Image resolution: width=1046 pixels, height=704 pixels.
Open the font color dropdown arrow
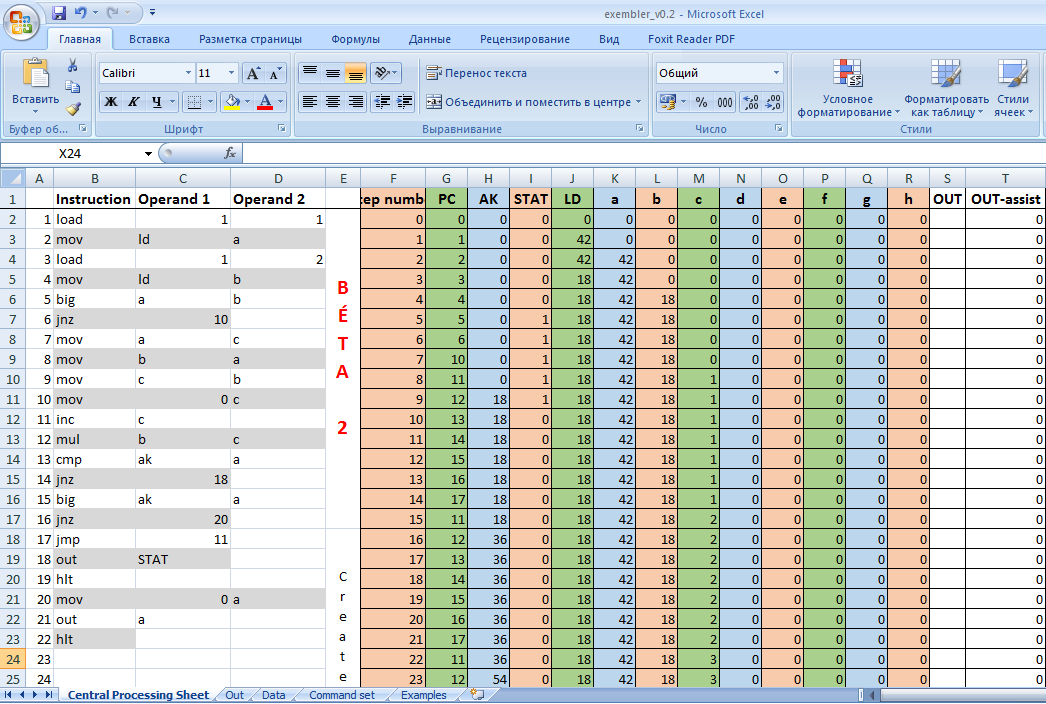coord(280,103)
